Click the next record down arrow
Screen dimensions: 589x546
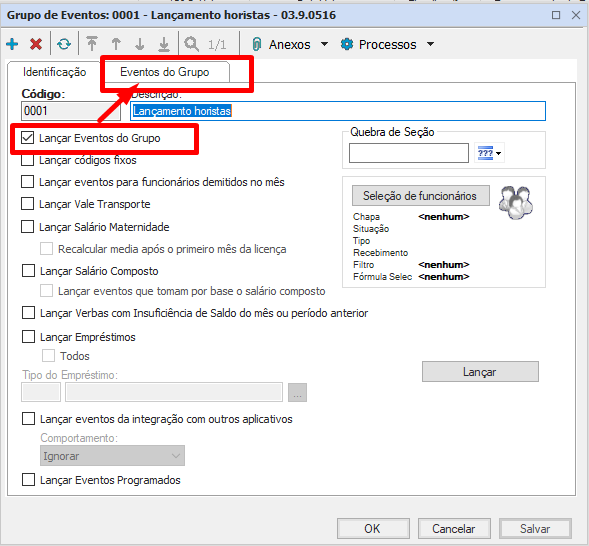[140, 44]
